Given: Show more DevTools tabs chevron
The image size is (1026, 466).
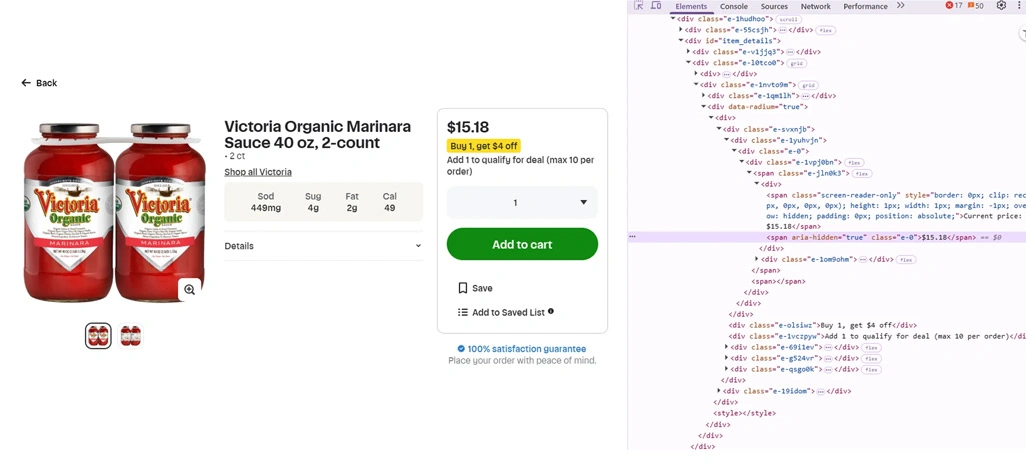Looking at the screenshot, I should click(900, 5).
